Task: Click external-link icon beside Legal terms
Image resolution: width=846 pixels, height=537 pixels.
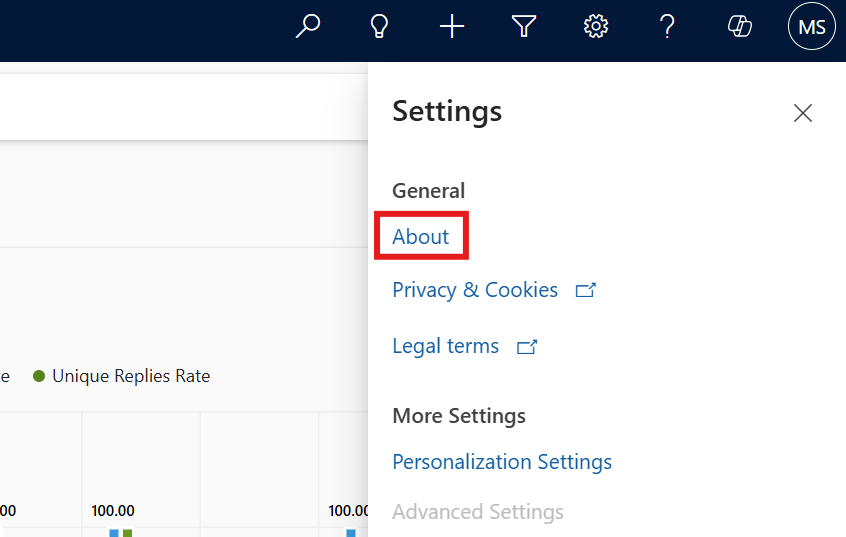Action: click(527, 347)
